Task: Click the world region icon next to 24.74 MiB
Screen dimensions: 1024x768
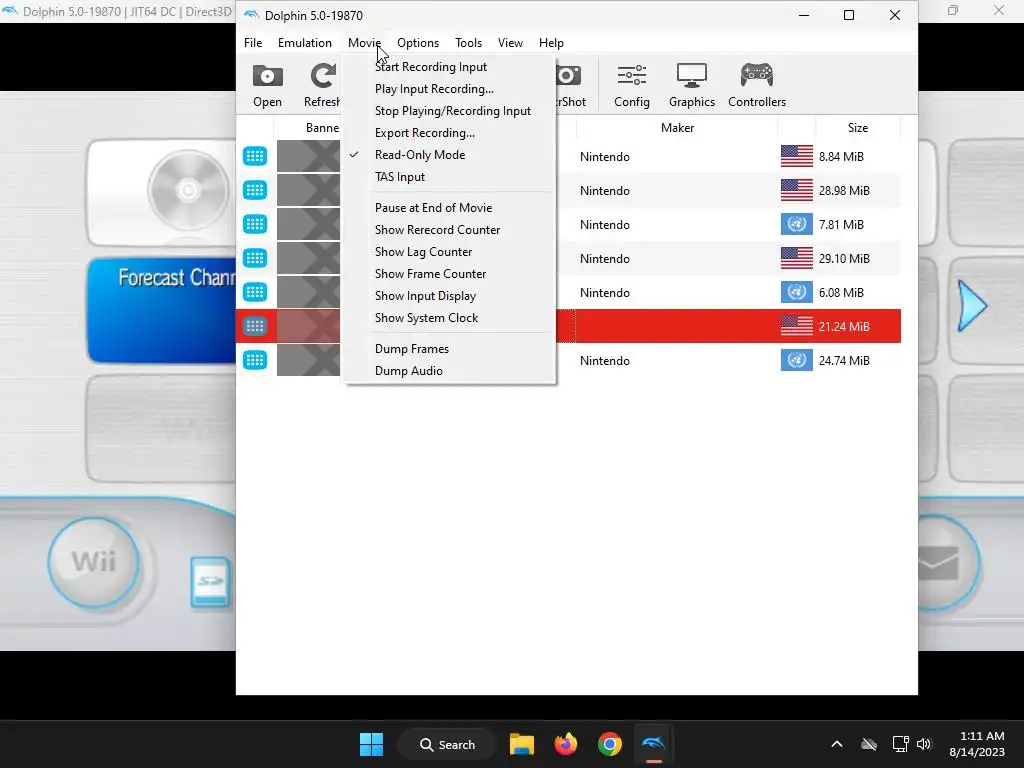Action: pyautogui.click(x=797, y=360)
